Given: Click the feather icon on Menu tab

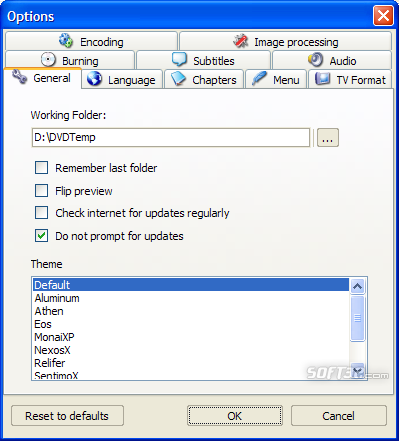Looking at the screenshot, I should (259, 78).
